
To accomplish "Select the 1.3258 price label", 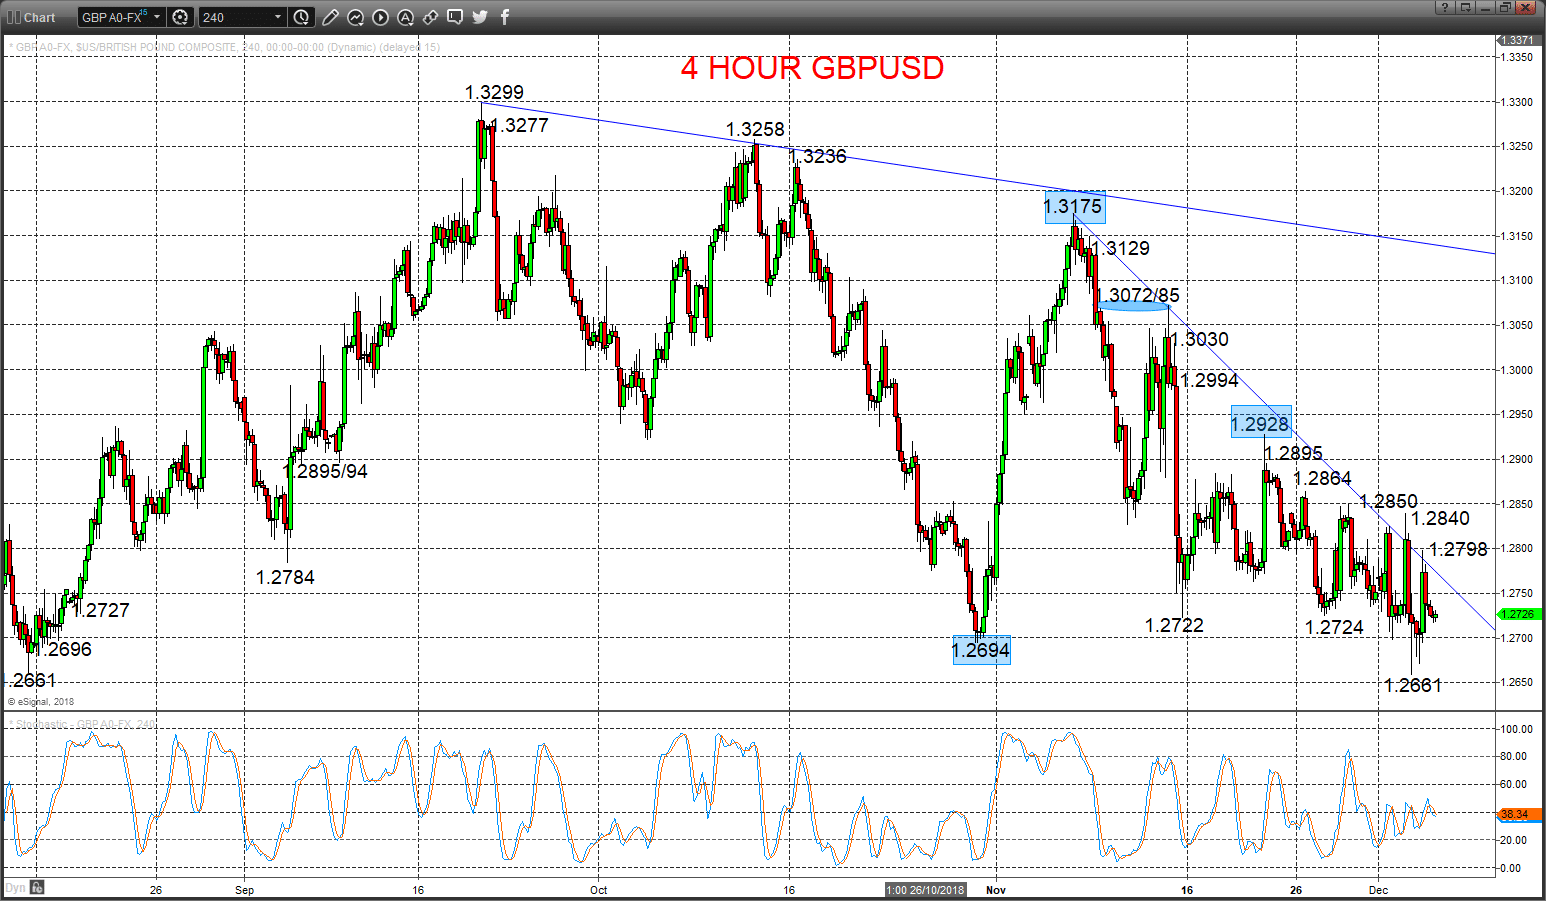I will (755, 129).
